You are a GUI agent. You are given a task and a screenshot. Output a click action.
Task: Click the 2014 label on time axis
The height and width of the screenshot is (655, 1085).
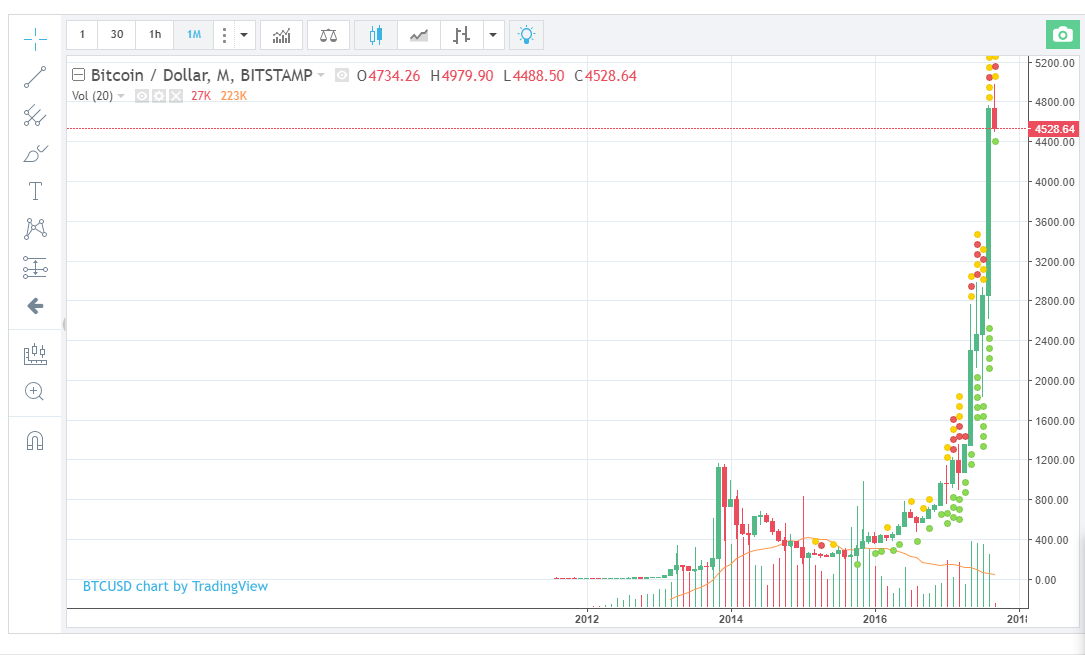(x=731, y=619)
